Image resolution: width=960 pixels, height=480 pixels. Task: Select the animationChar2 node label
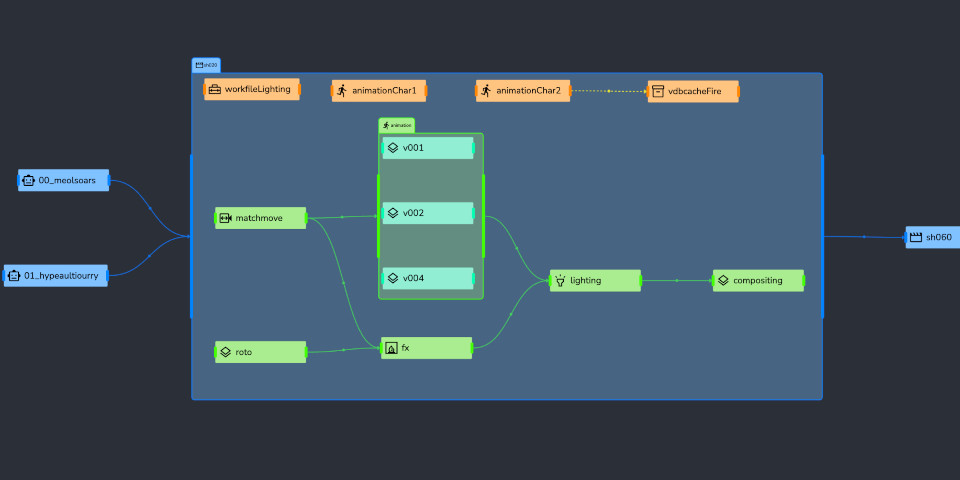pos(528,91)
